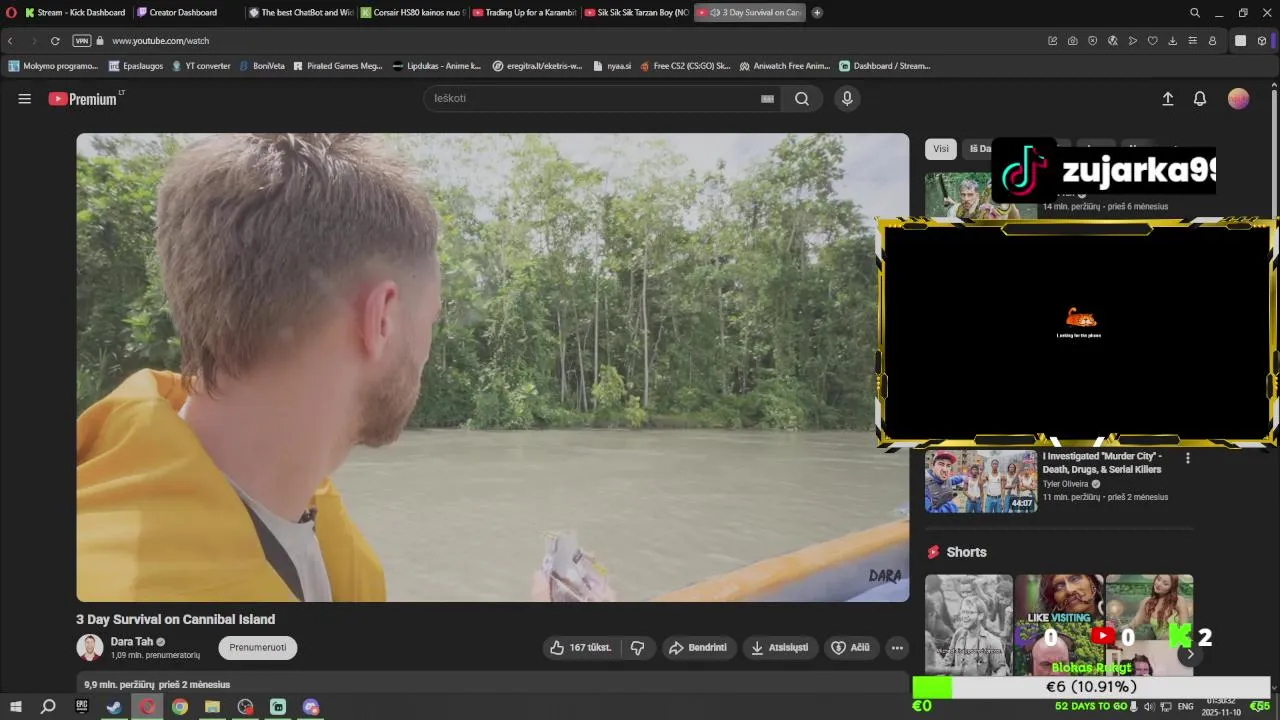
Task: Open the tab search magnifier icon
Action: click(1195, 13)
